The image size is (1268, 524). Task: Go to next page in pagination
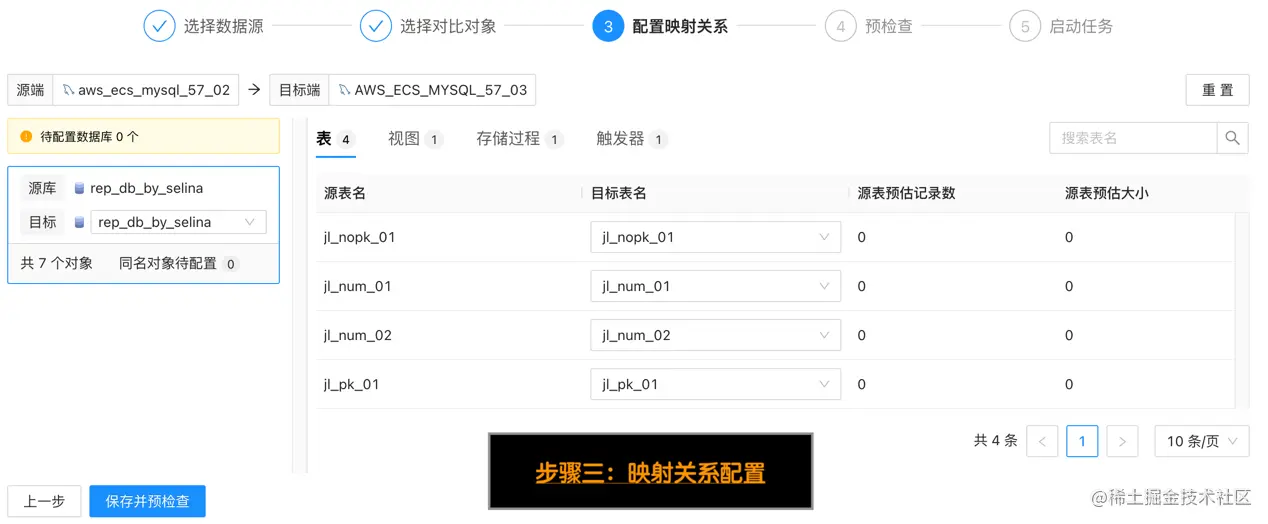(x=1122, y=441)
